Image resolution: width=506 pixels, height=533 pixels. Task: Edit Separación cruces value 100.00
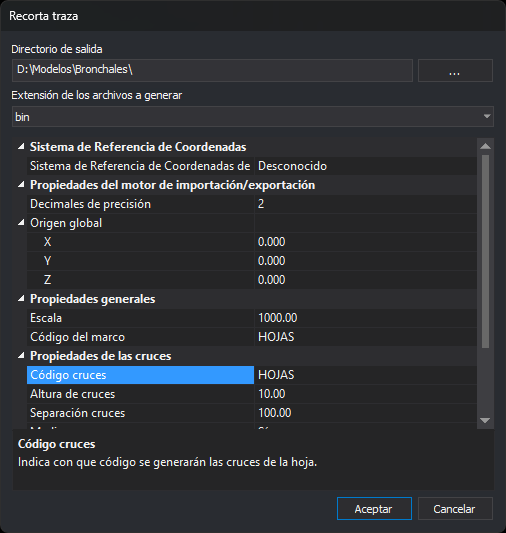tap(365, 413)
